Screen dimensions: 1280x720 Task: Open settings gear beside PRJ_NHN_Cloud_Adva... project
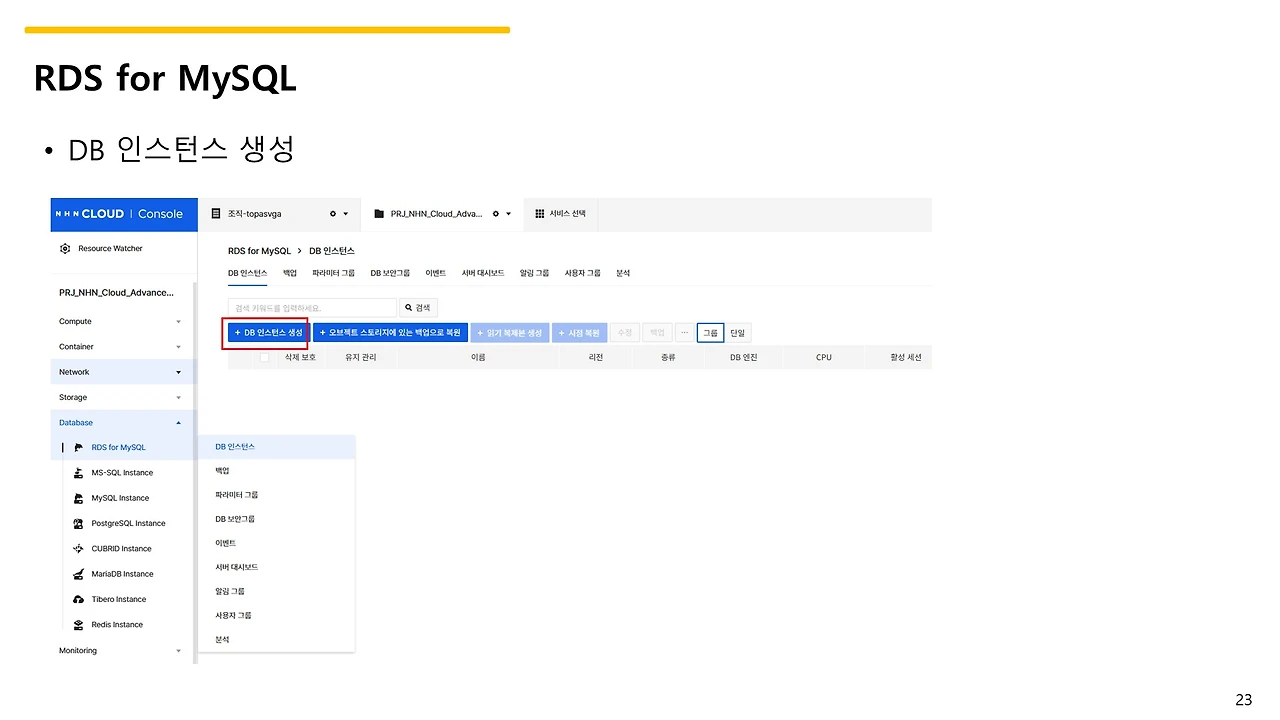(496, 214)
